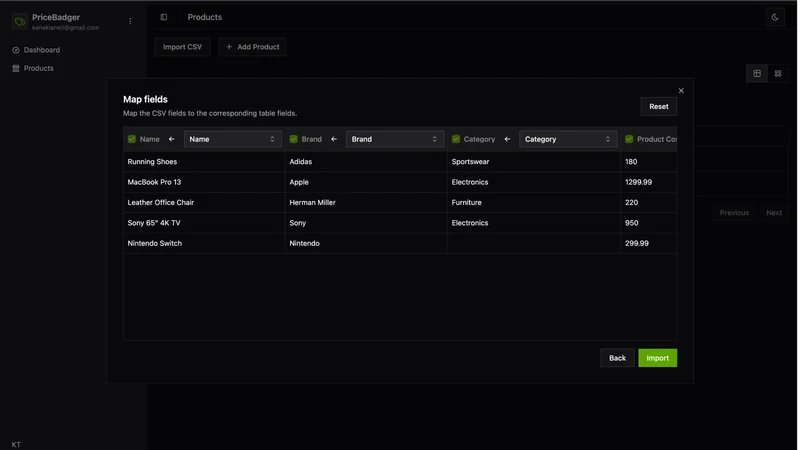Click the arrow icon next to Brand
The image size is (800, 450).
click(x=334, y=139)
